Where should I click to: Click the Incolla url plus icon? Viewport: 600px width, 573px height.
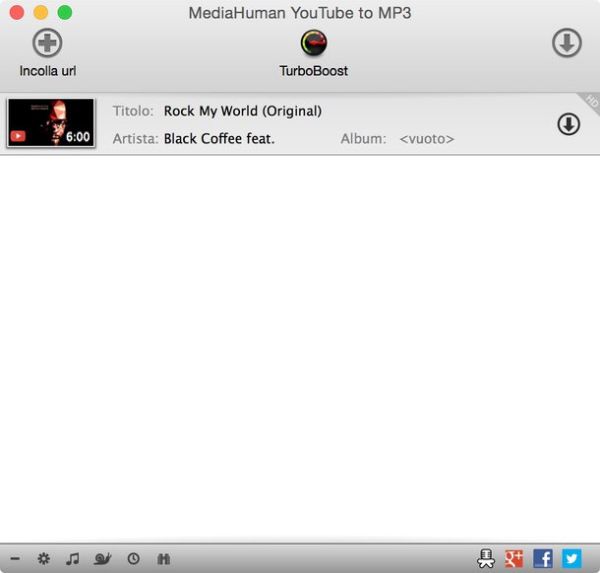tap(47, 43)
